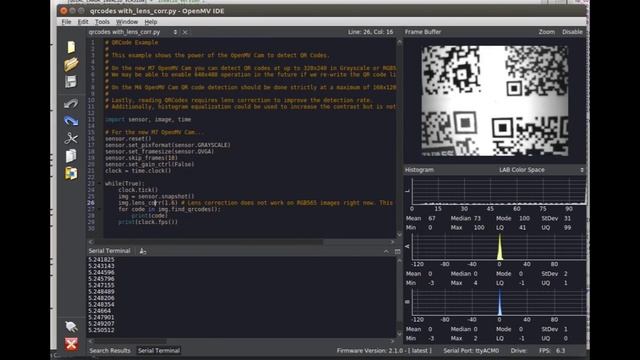
Task: Toggle fold marker at while(True) line
Action: click(x=99, y=184)
